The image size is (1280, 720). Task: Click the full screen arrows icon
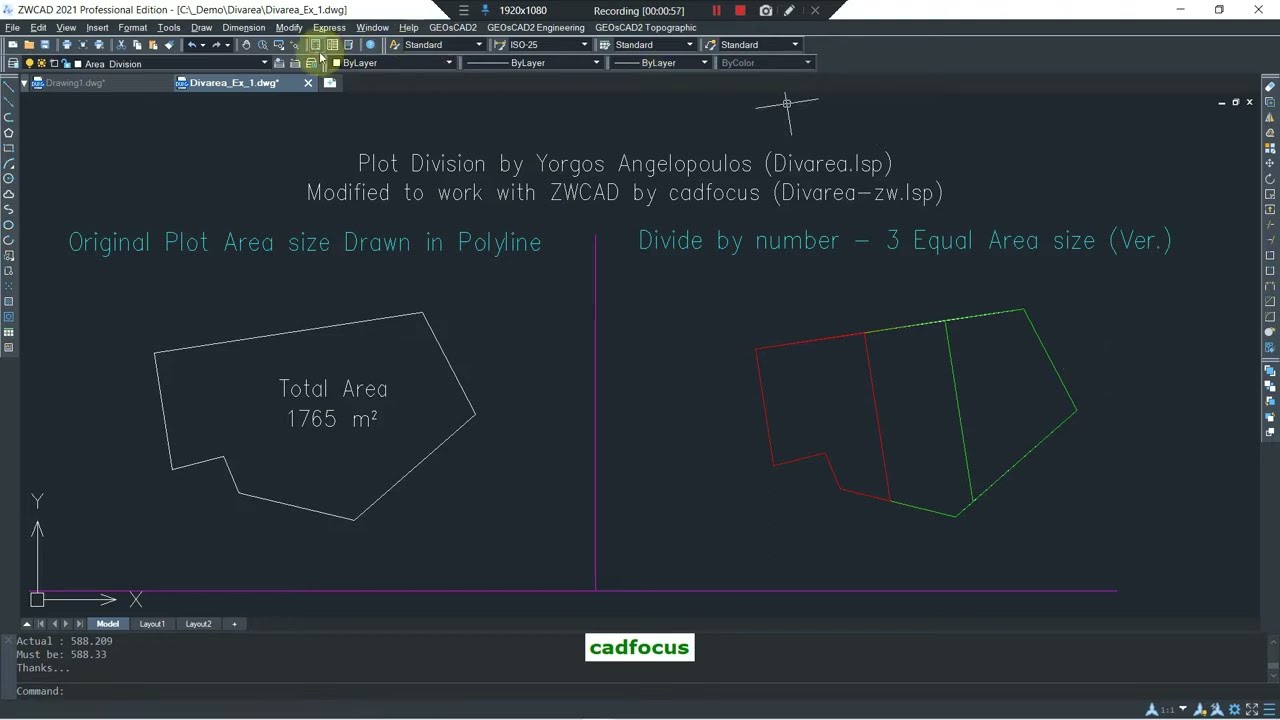pyautogui.click(x=1252, y=710)
